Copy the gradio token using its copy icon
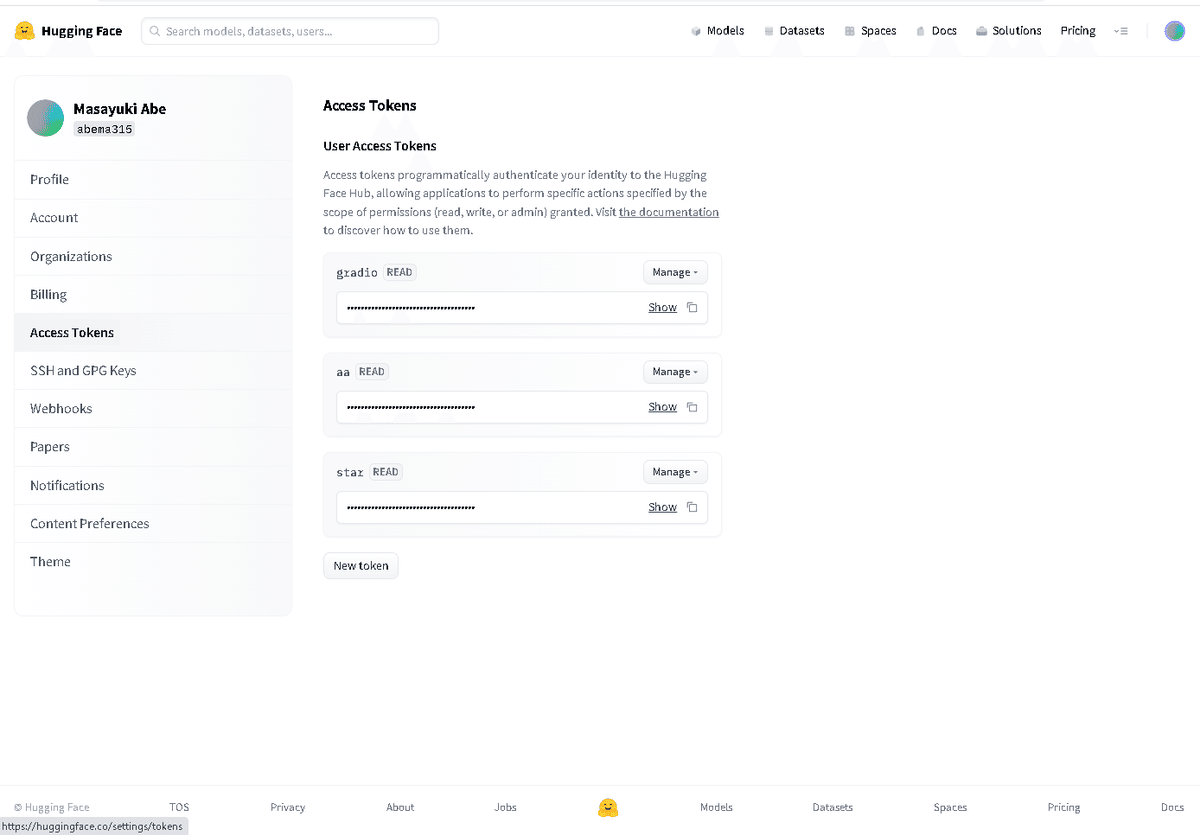1200x835 pixels. pos(691,307)
